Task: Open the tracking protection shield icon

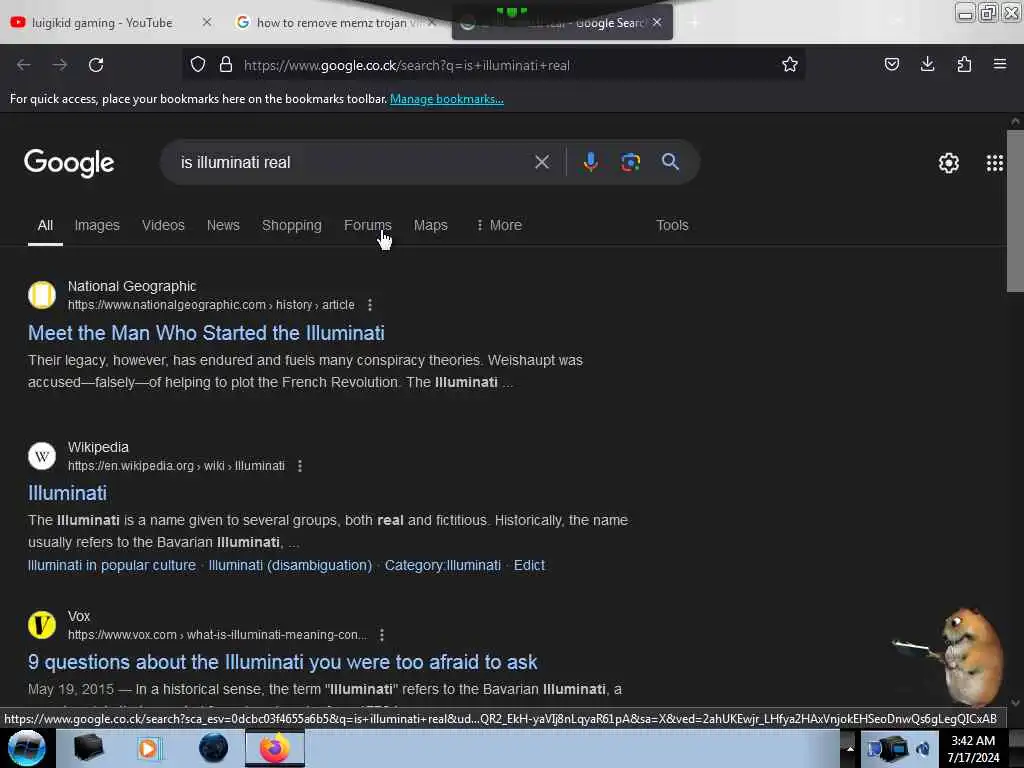Action: pyautogui.click(x=198, y=64)
